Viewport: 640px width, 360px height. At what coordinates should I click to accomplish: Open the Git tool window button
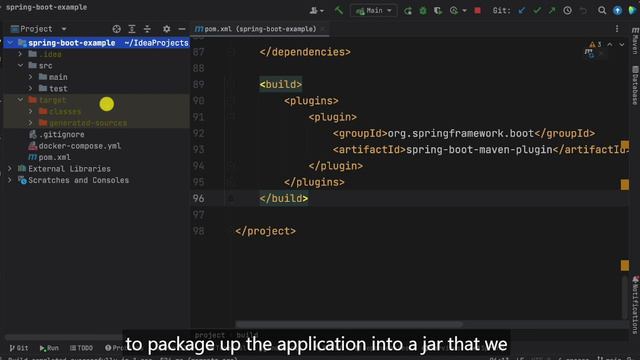19,348
